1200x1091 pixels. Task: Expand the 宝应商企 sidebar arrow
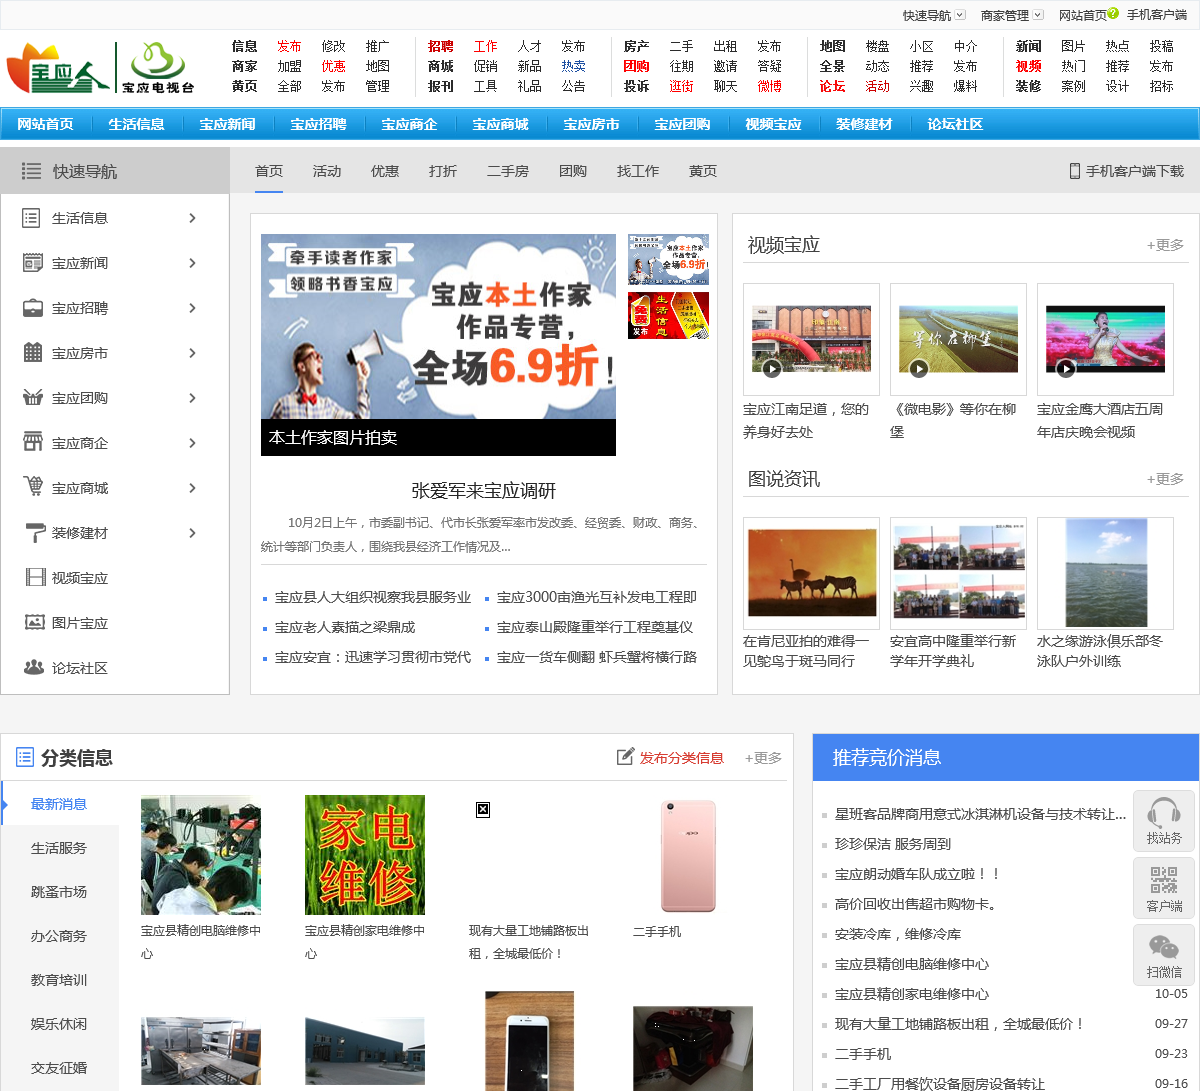pyautogui.click(x=193, y=443)
